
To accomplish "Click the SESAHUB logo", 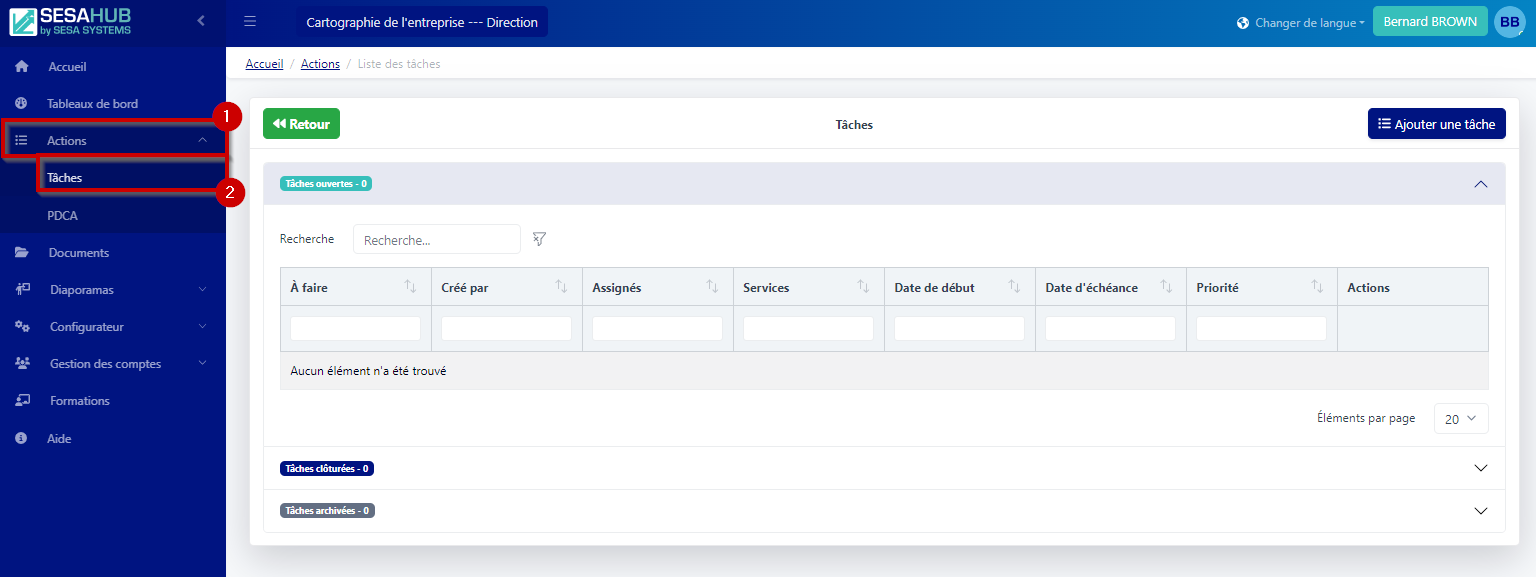I will pos(71,22).
